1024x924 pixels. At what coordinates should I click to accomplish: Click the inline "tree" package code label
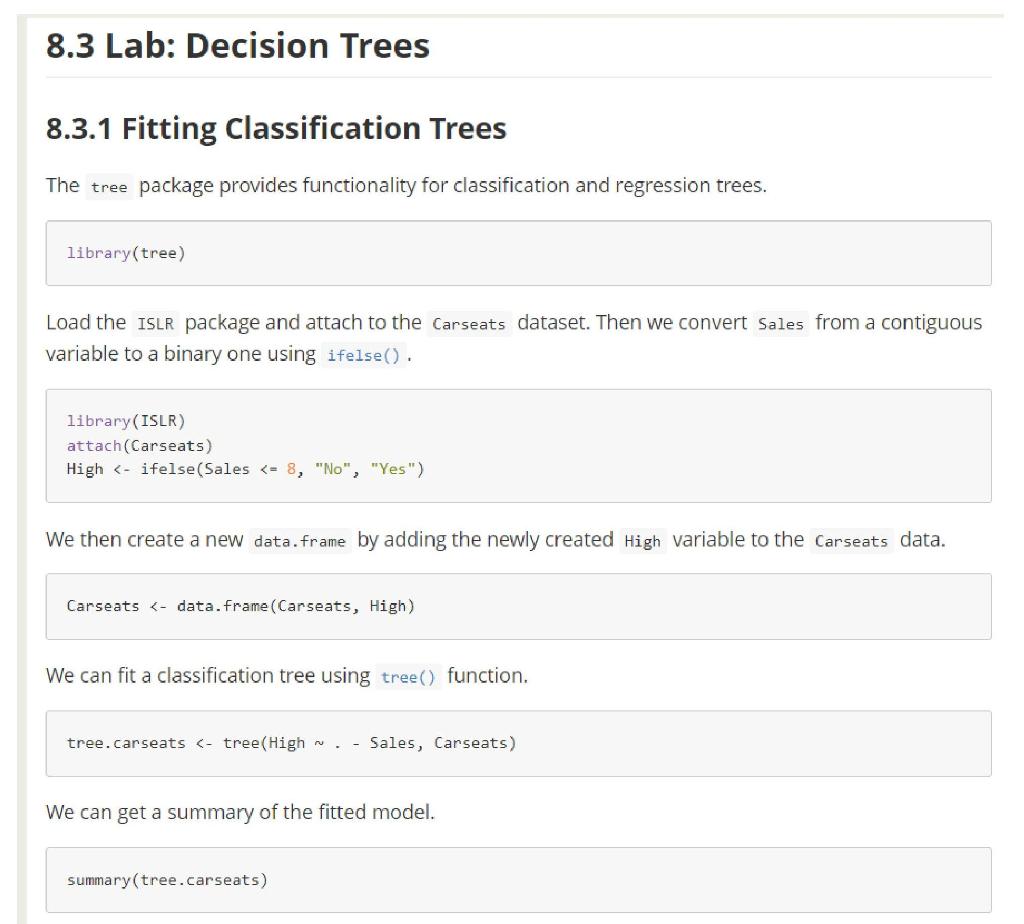[109, 188]
